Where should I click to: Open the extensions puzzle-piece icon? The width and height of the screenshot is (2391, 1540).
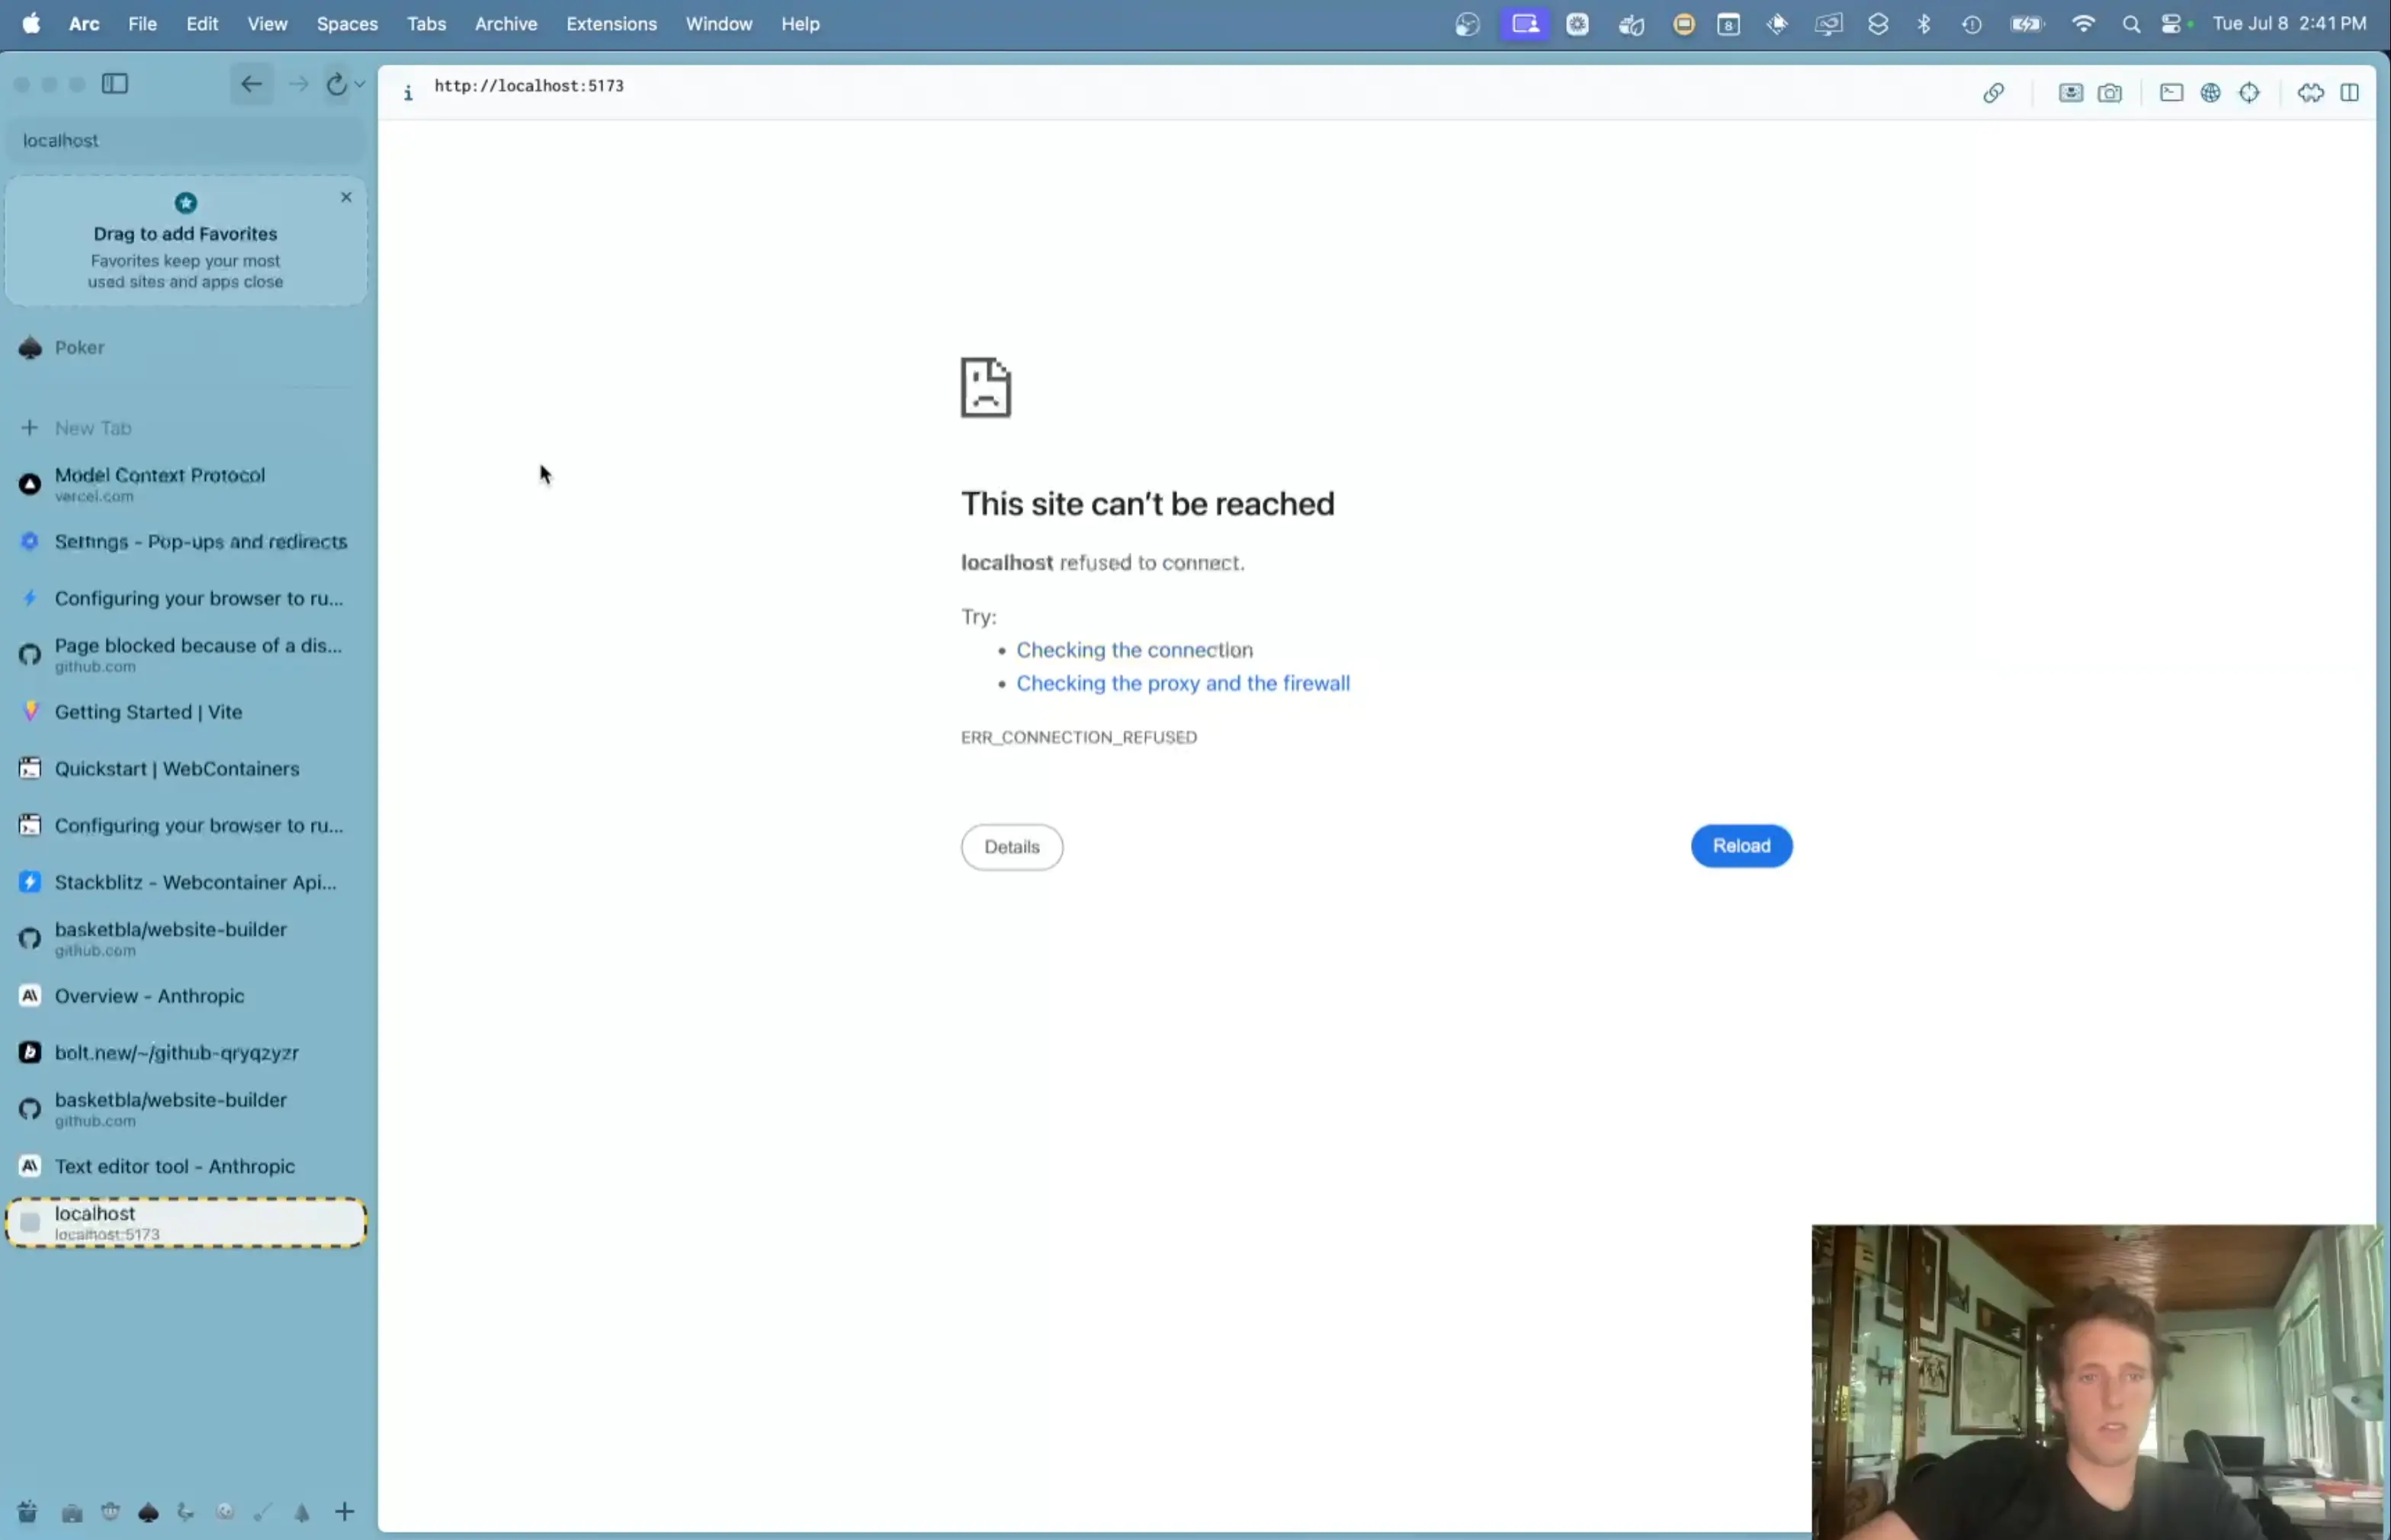(x=2310, y=93)
